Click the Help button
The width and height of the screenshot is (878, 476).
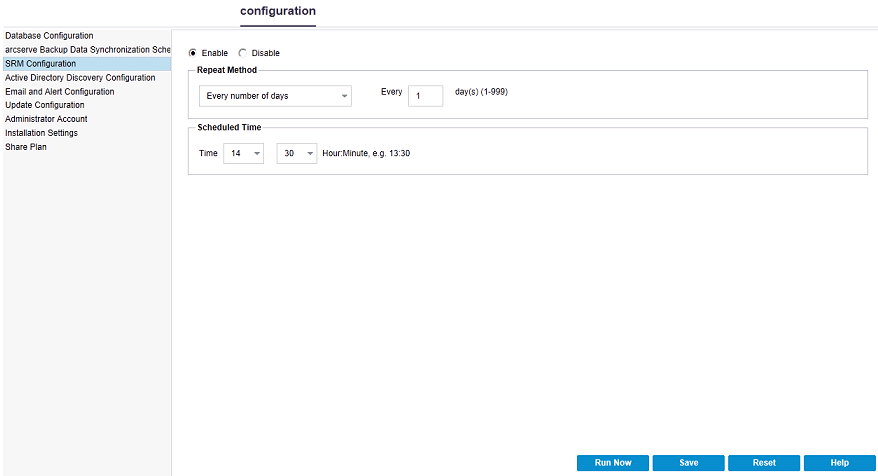click(839, 463)
